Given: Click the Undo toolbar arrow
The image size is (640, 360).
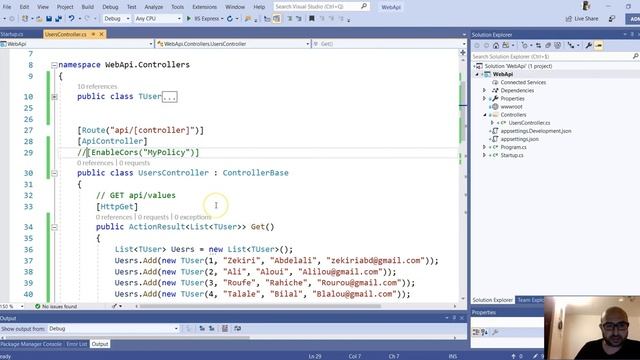Looking at the screenshot, I should click(x=71, y=19).
